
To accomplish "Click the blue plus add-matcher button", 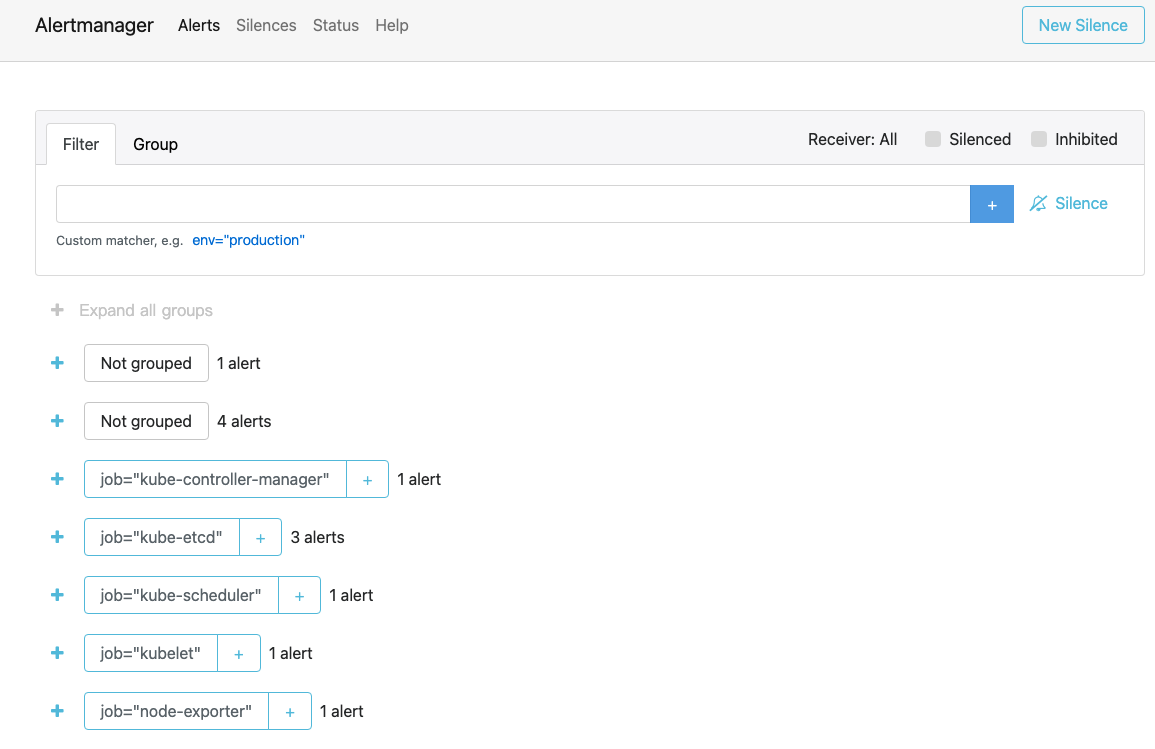I will [991, 204].
